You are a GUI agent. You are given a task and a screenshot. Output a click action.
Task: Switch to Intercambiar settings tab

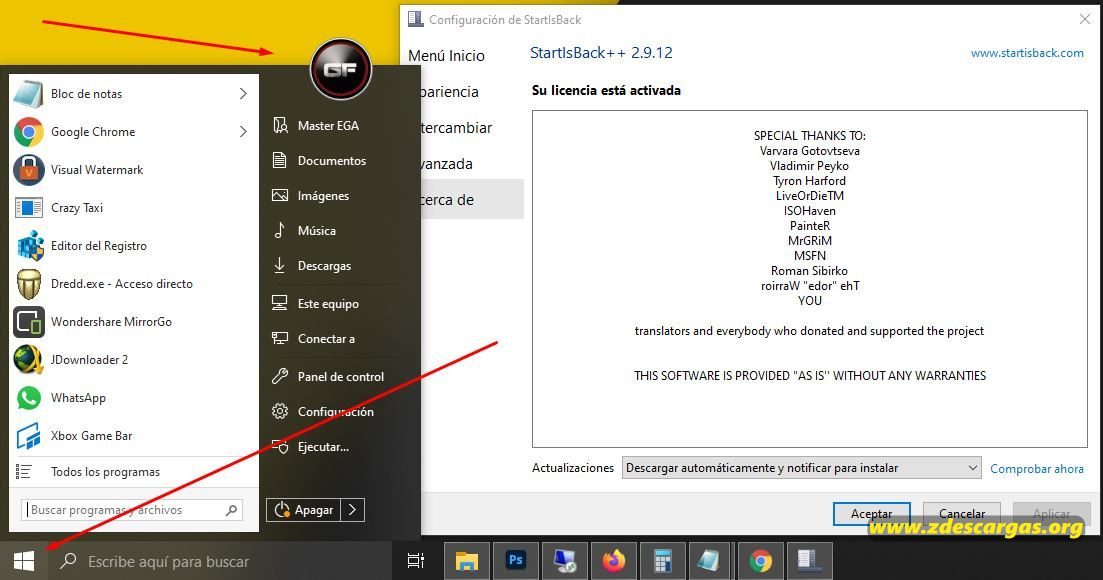point(457,127)
